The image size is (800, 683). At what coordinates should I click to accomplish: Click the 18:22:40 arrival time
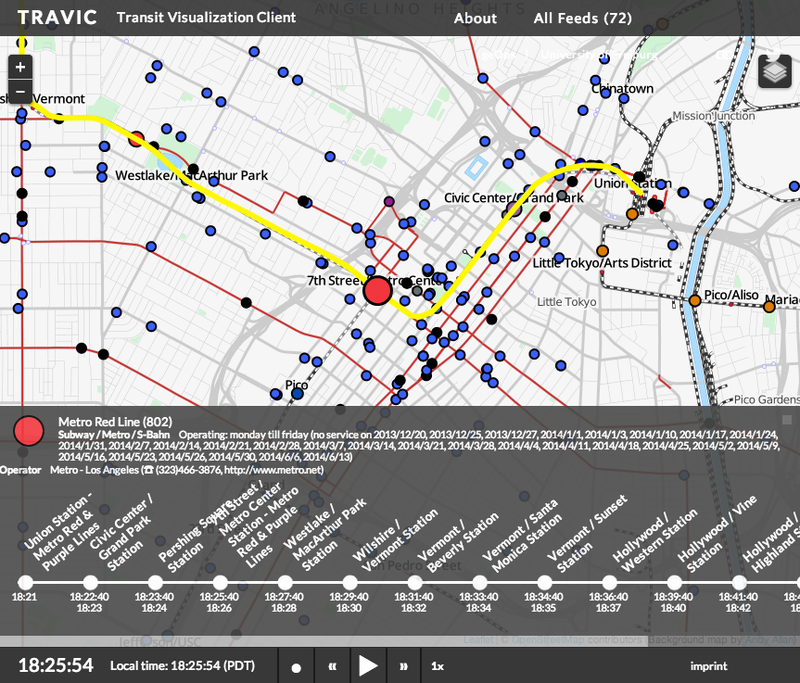(89, 597)
